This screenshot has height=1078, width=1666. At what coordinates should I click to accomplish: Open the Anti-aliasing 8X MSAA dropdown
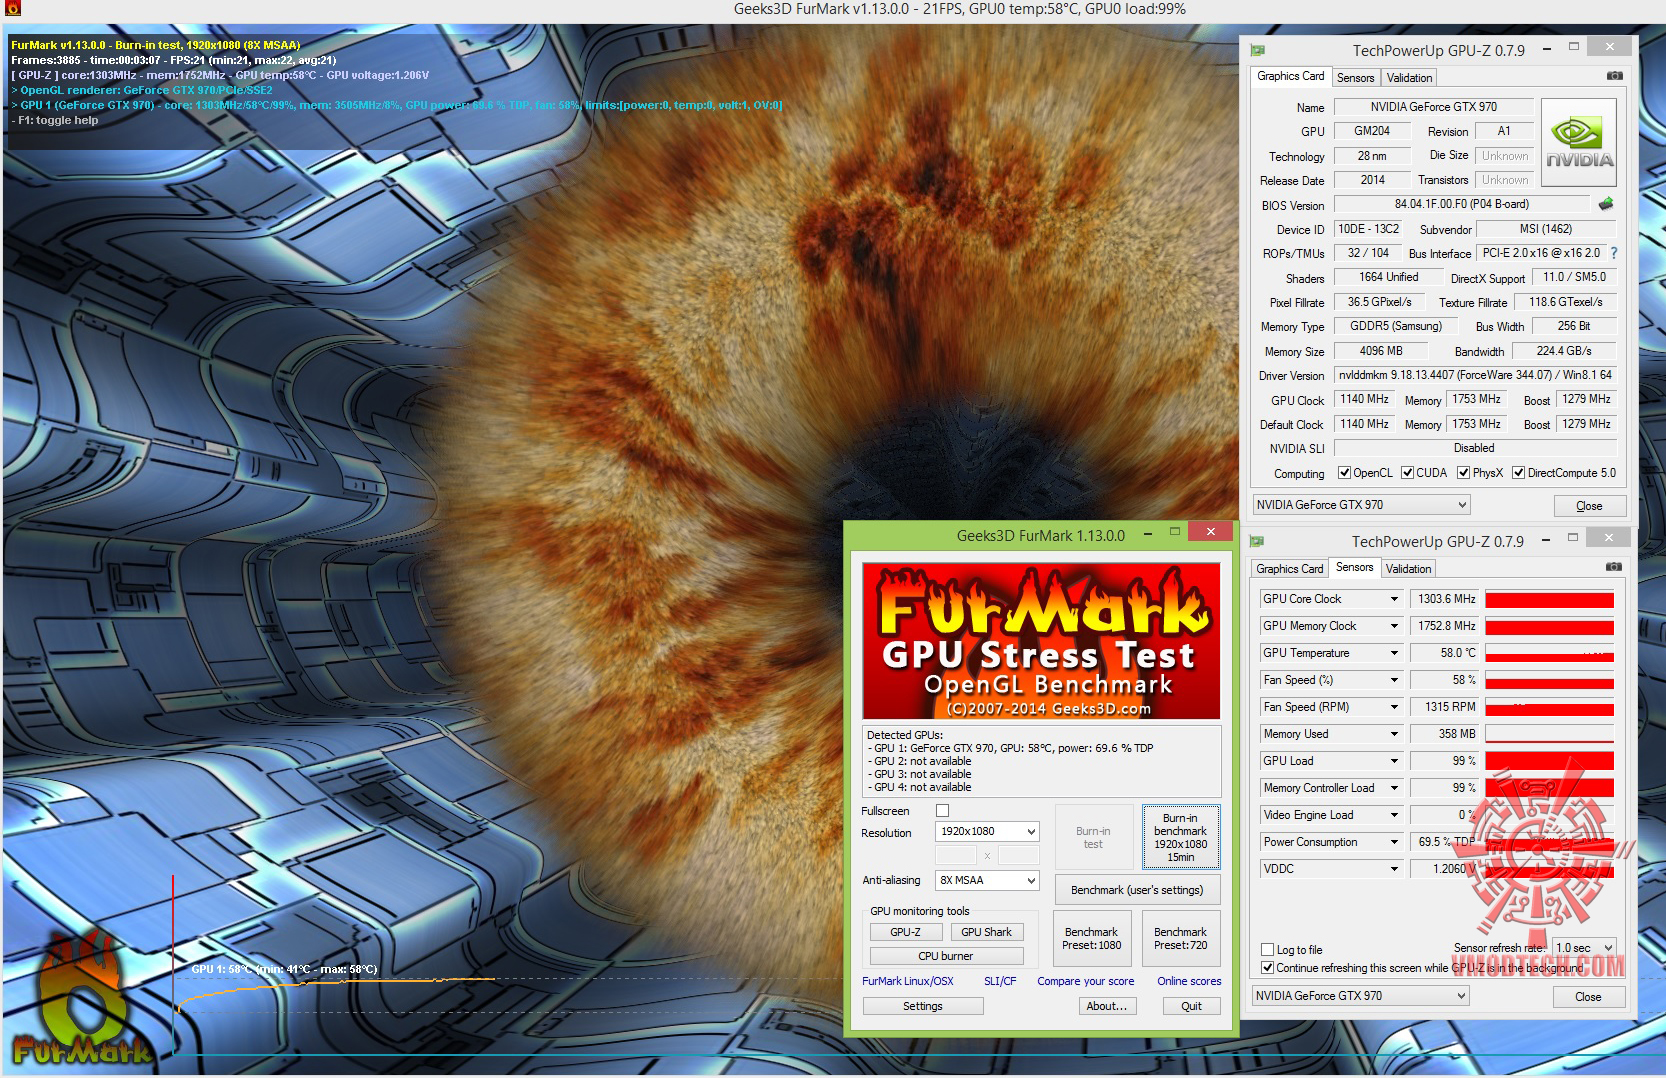pos(987,880)
